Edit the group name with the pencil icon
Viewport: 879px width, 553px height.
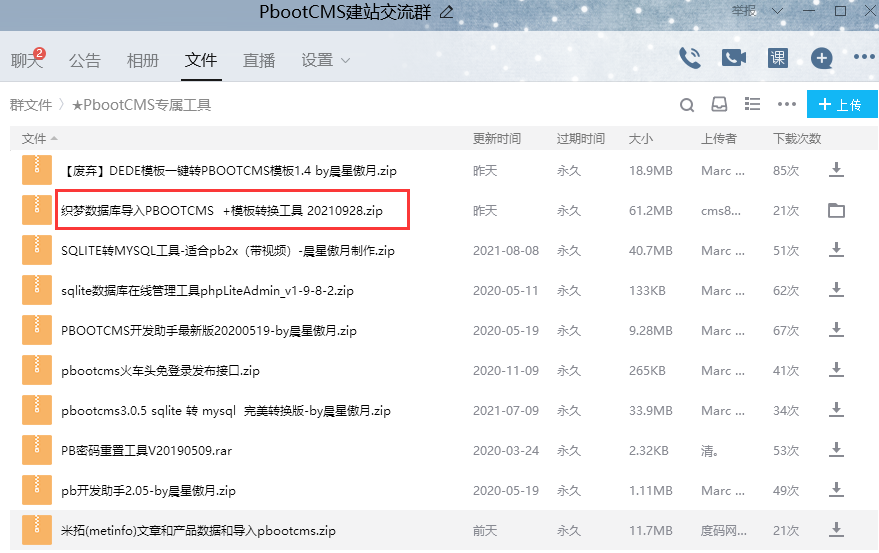click(x=447, y=12)
